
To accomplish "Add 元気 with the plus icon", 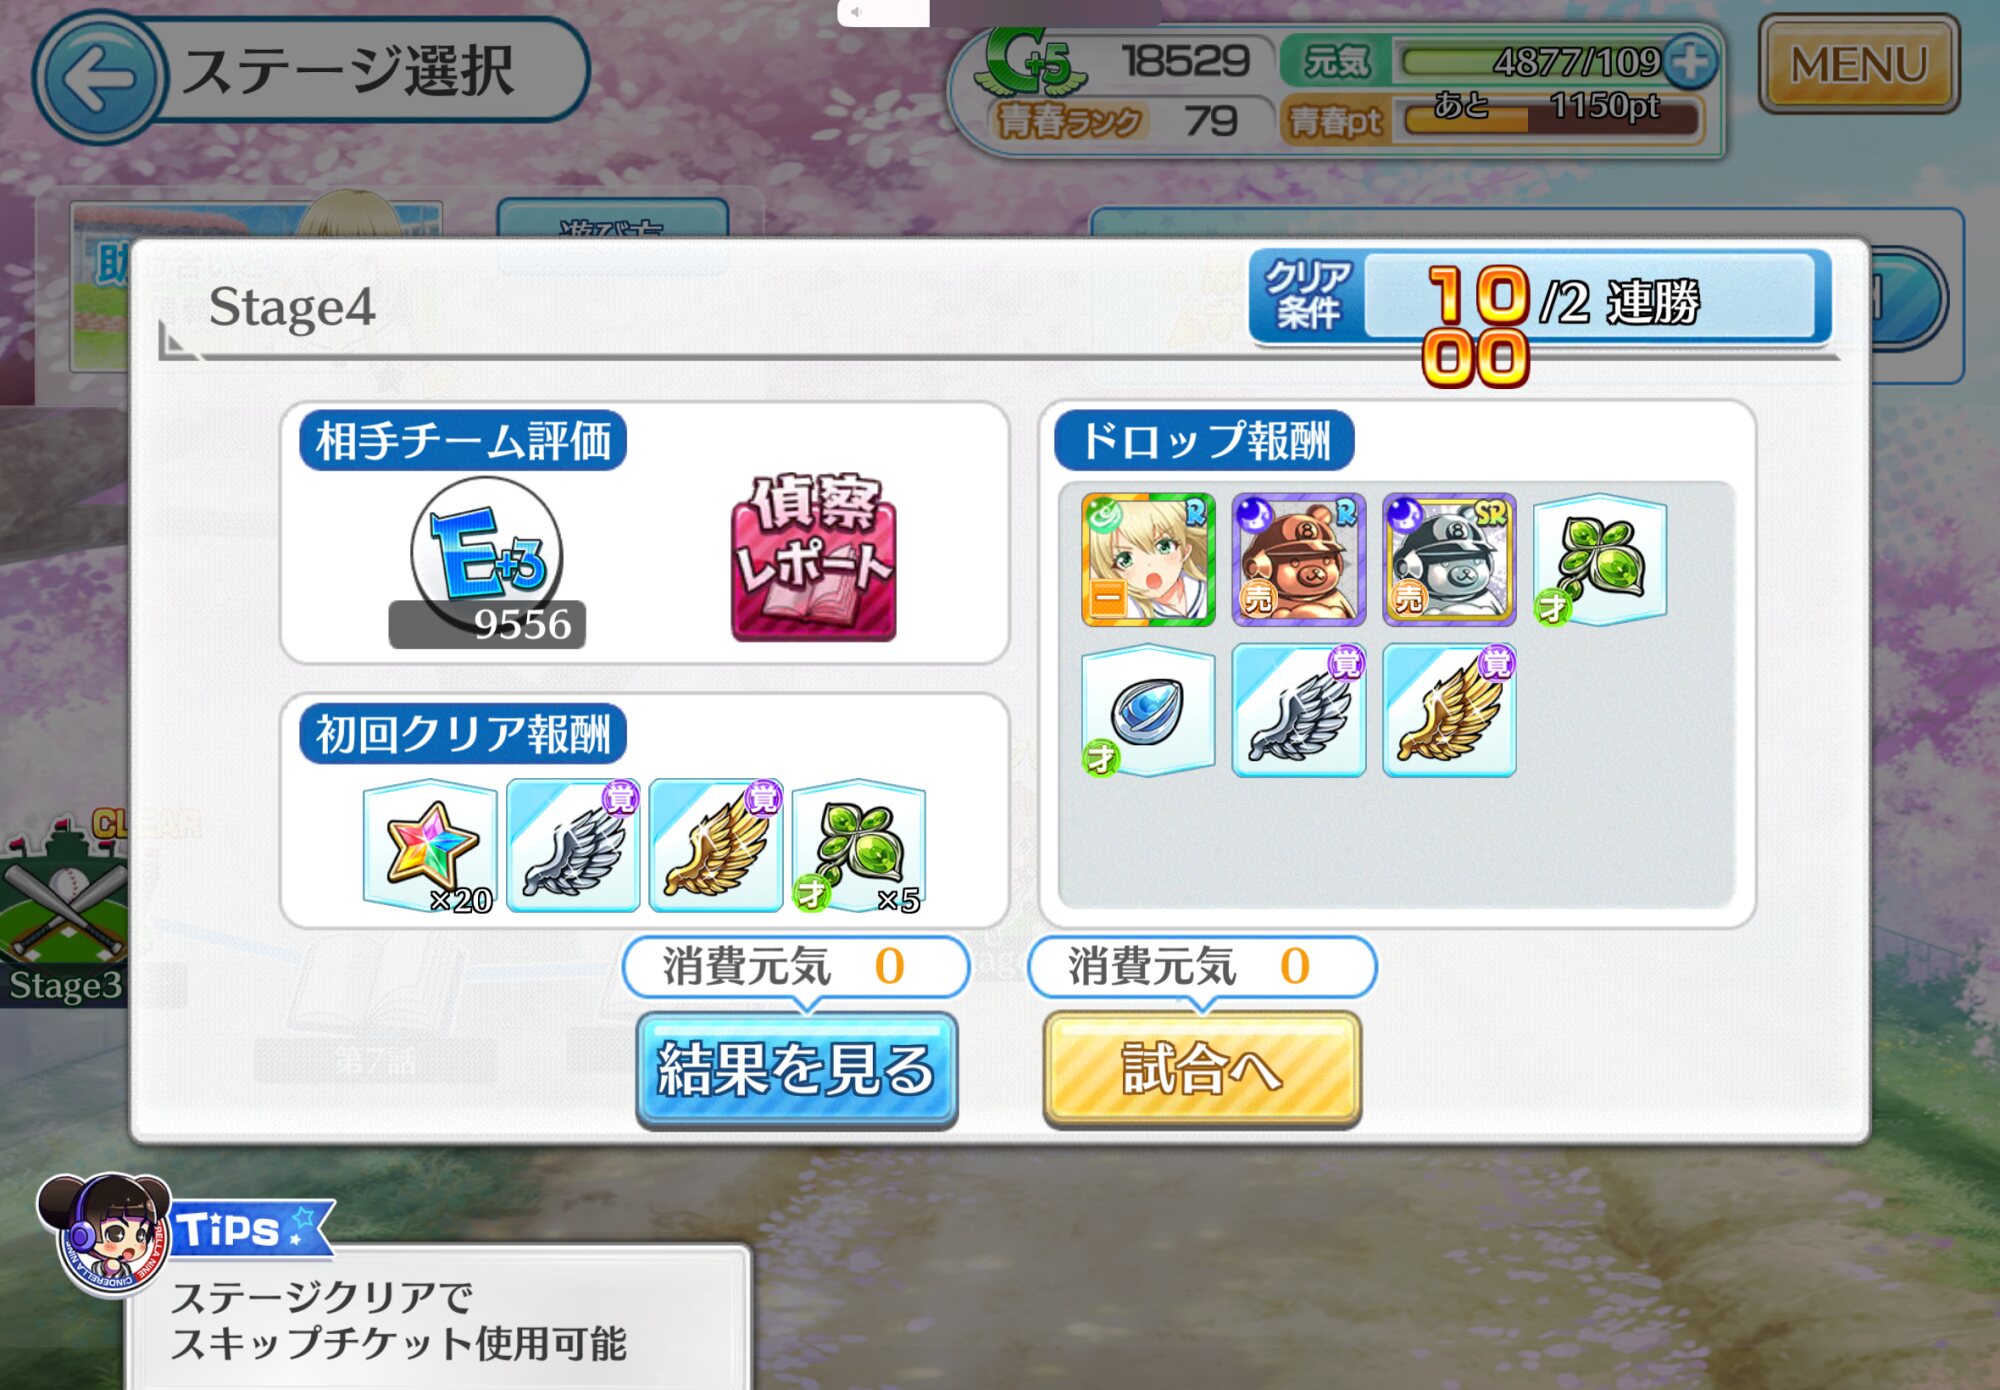I will coord(1690,62).
